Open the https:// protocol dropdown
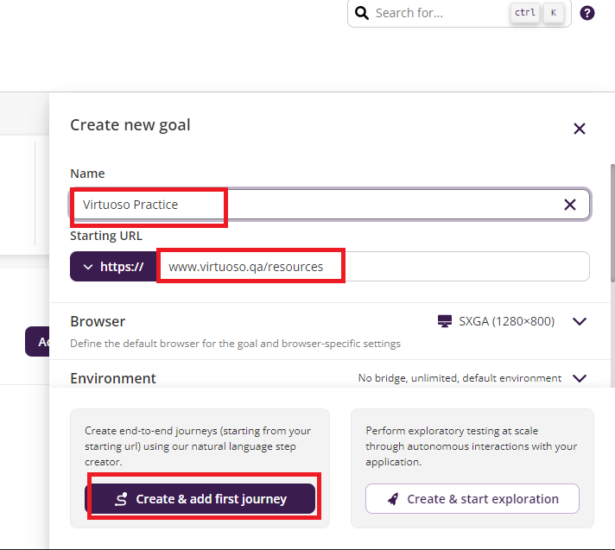 [x=114, y=267]
